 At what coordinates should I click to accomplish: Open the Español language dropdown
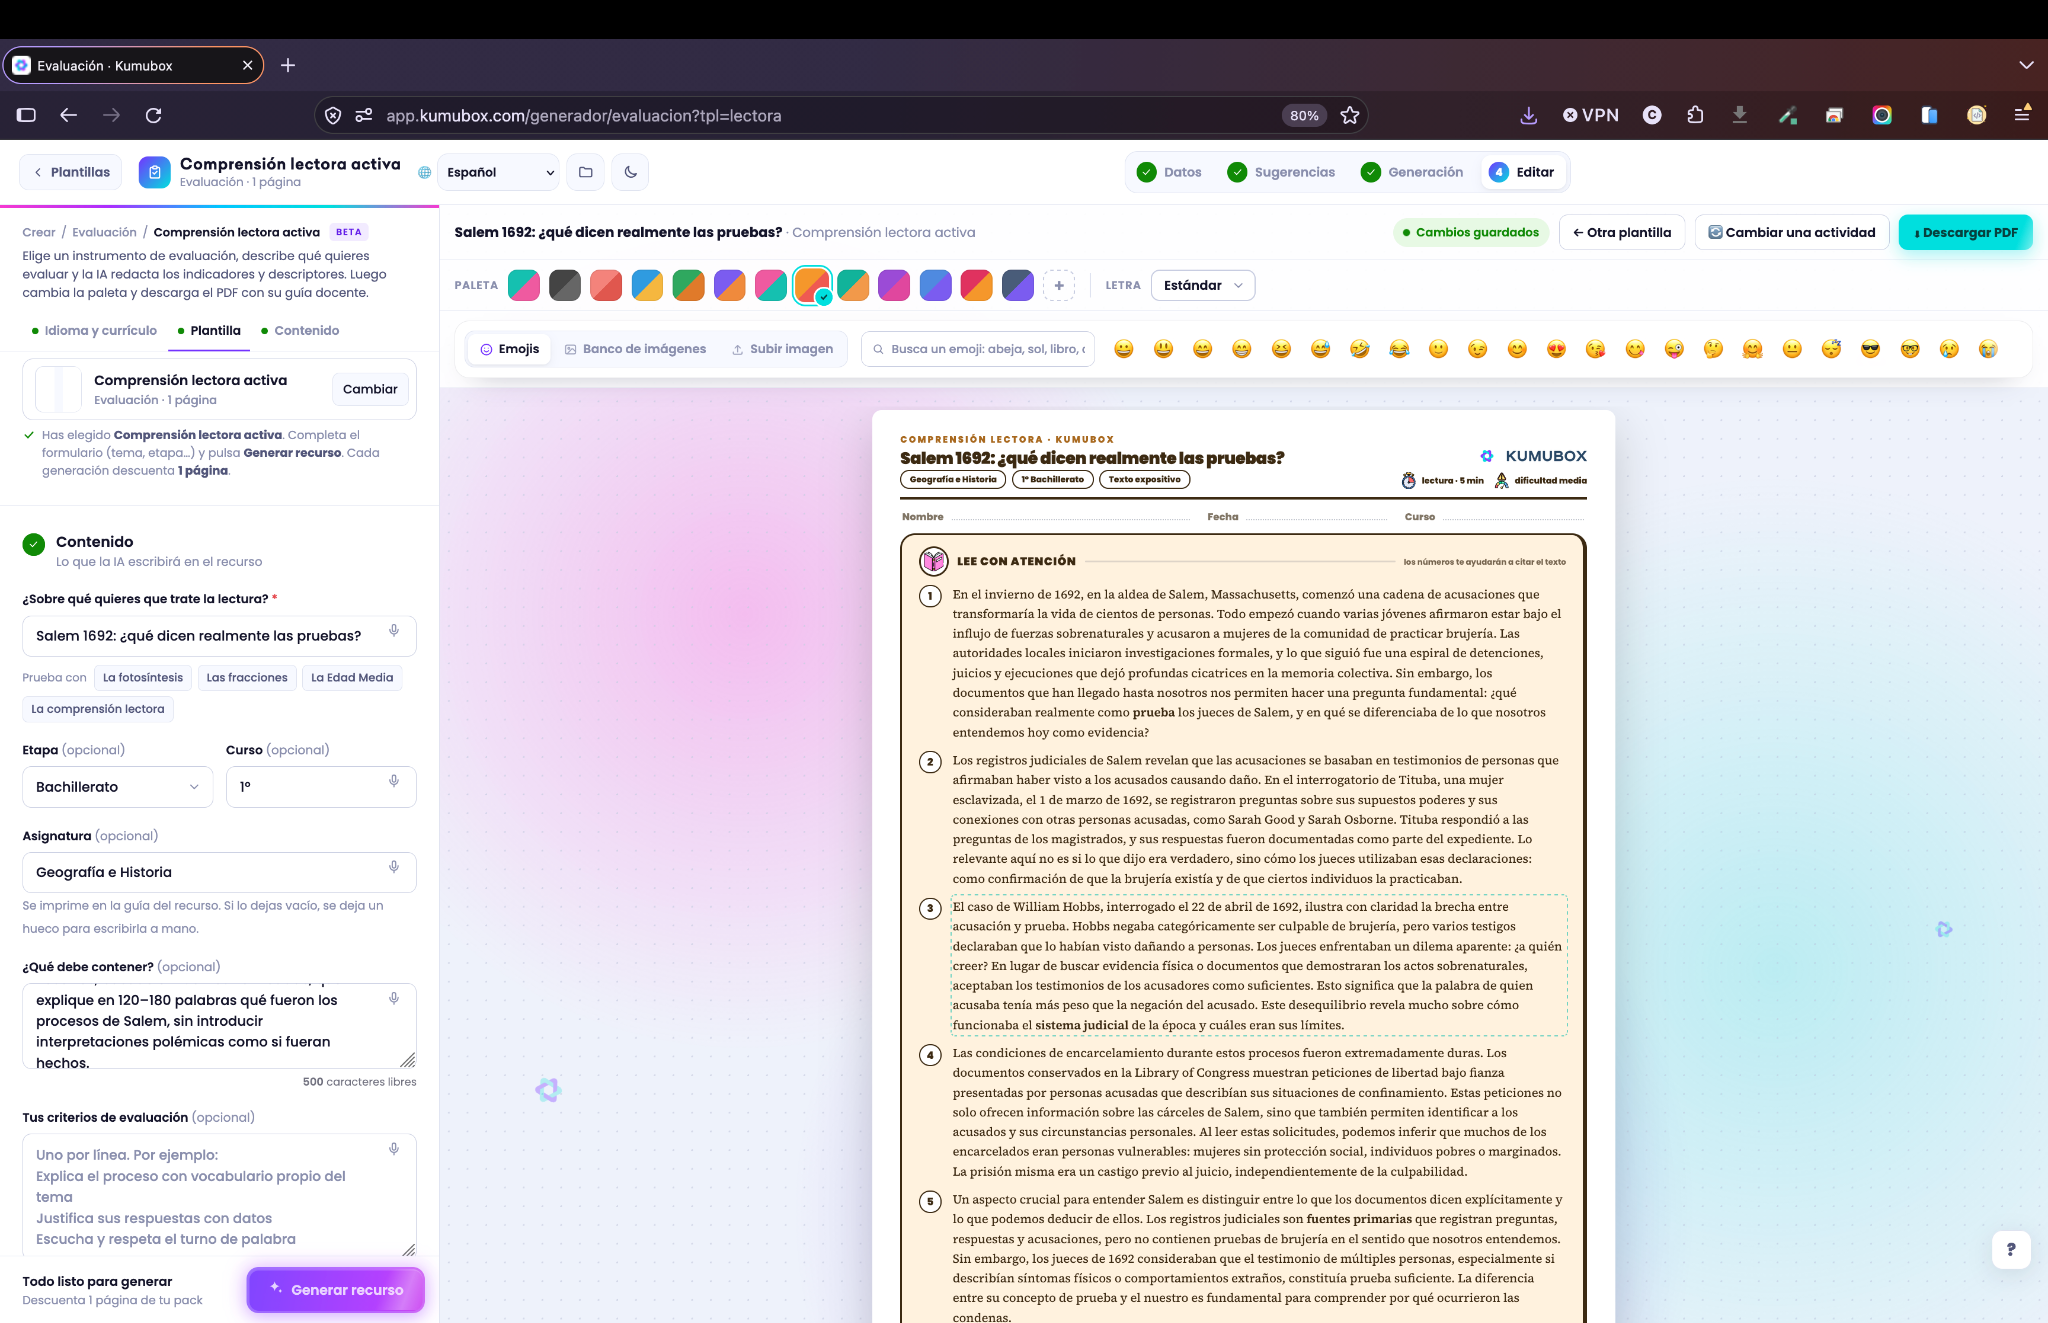click(x=499, y=172)
